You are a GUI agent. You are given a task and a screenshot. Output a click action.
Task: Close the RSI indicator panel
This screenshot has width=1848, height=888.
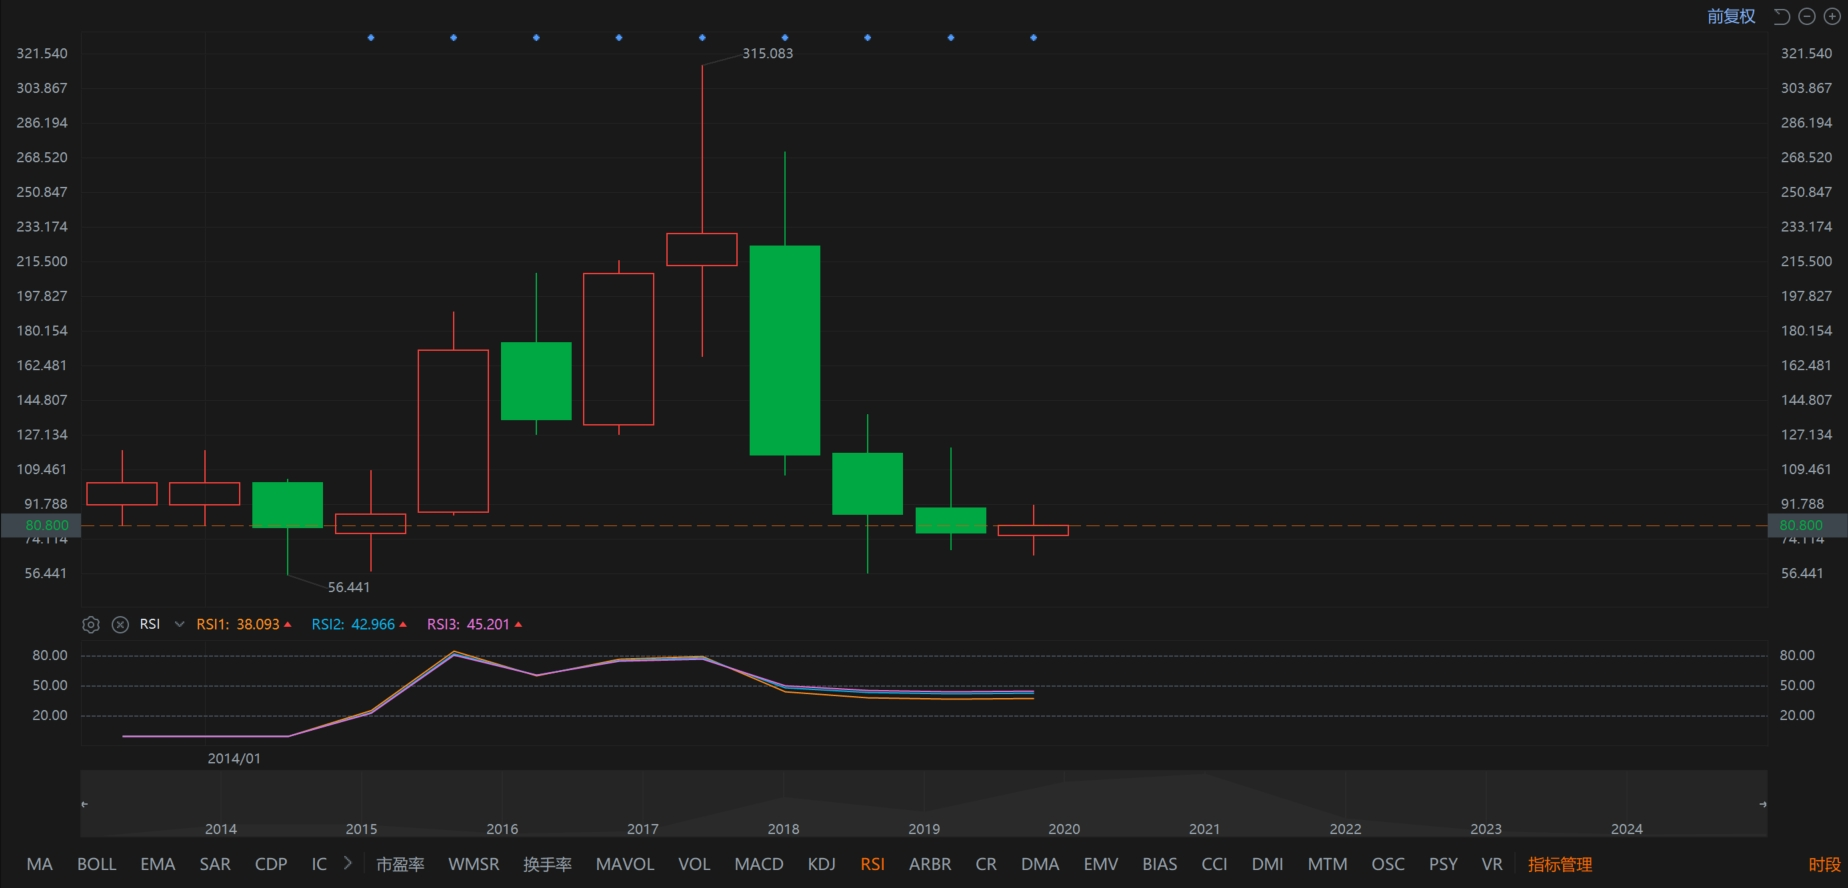(x=120, y=624)
